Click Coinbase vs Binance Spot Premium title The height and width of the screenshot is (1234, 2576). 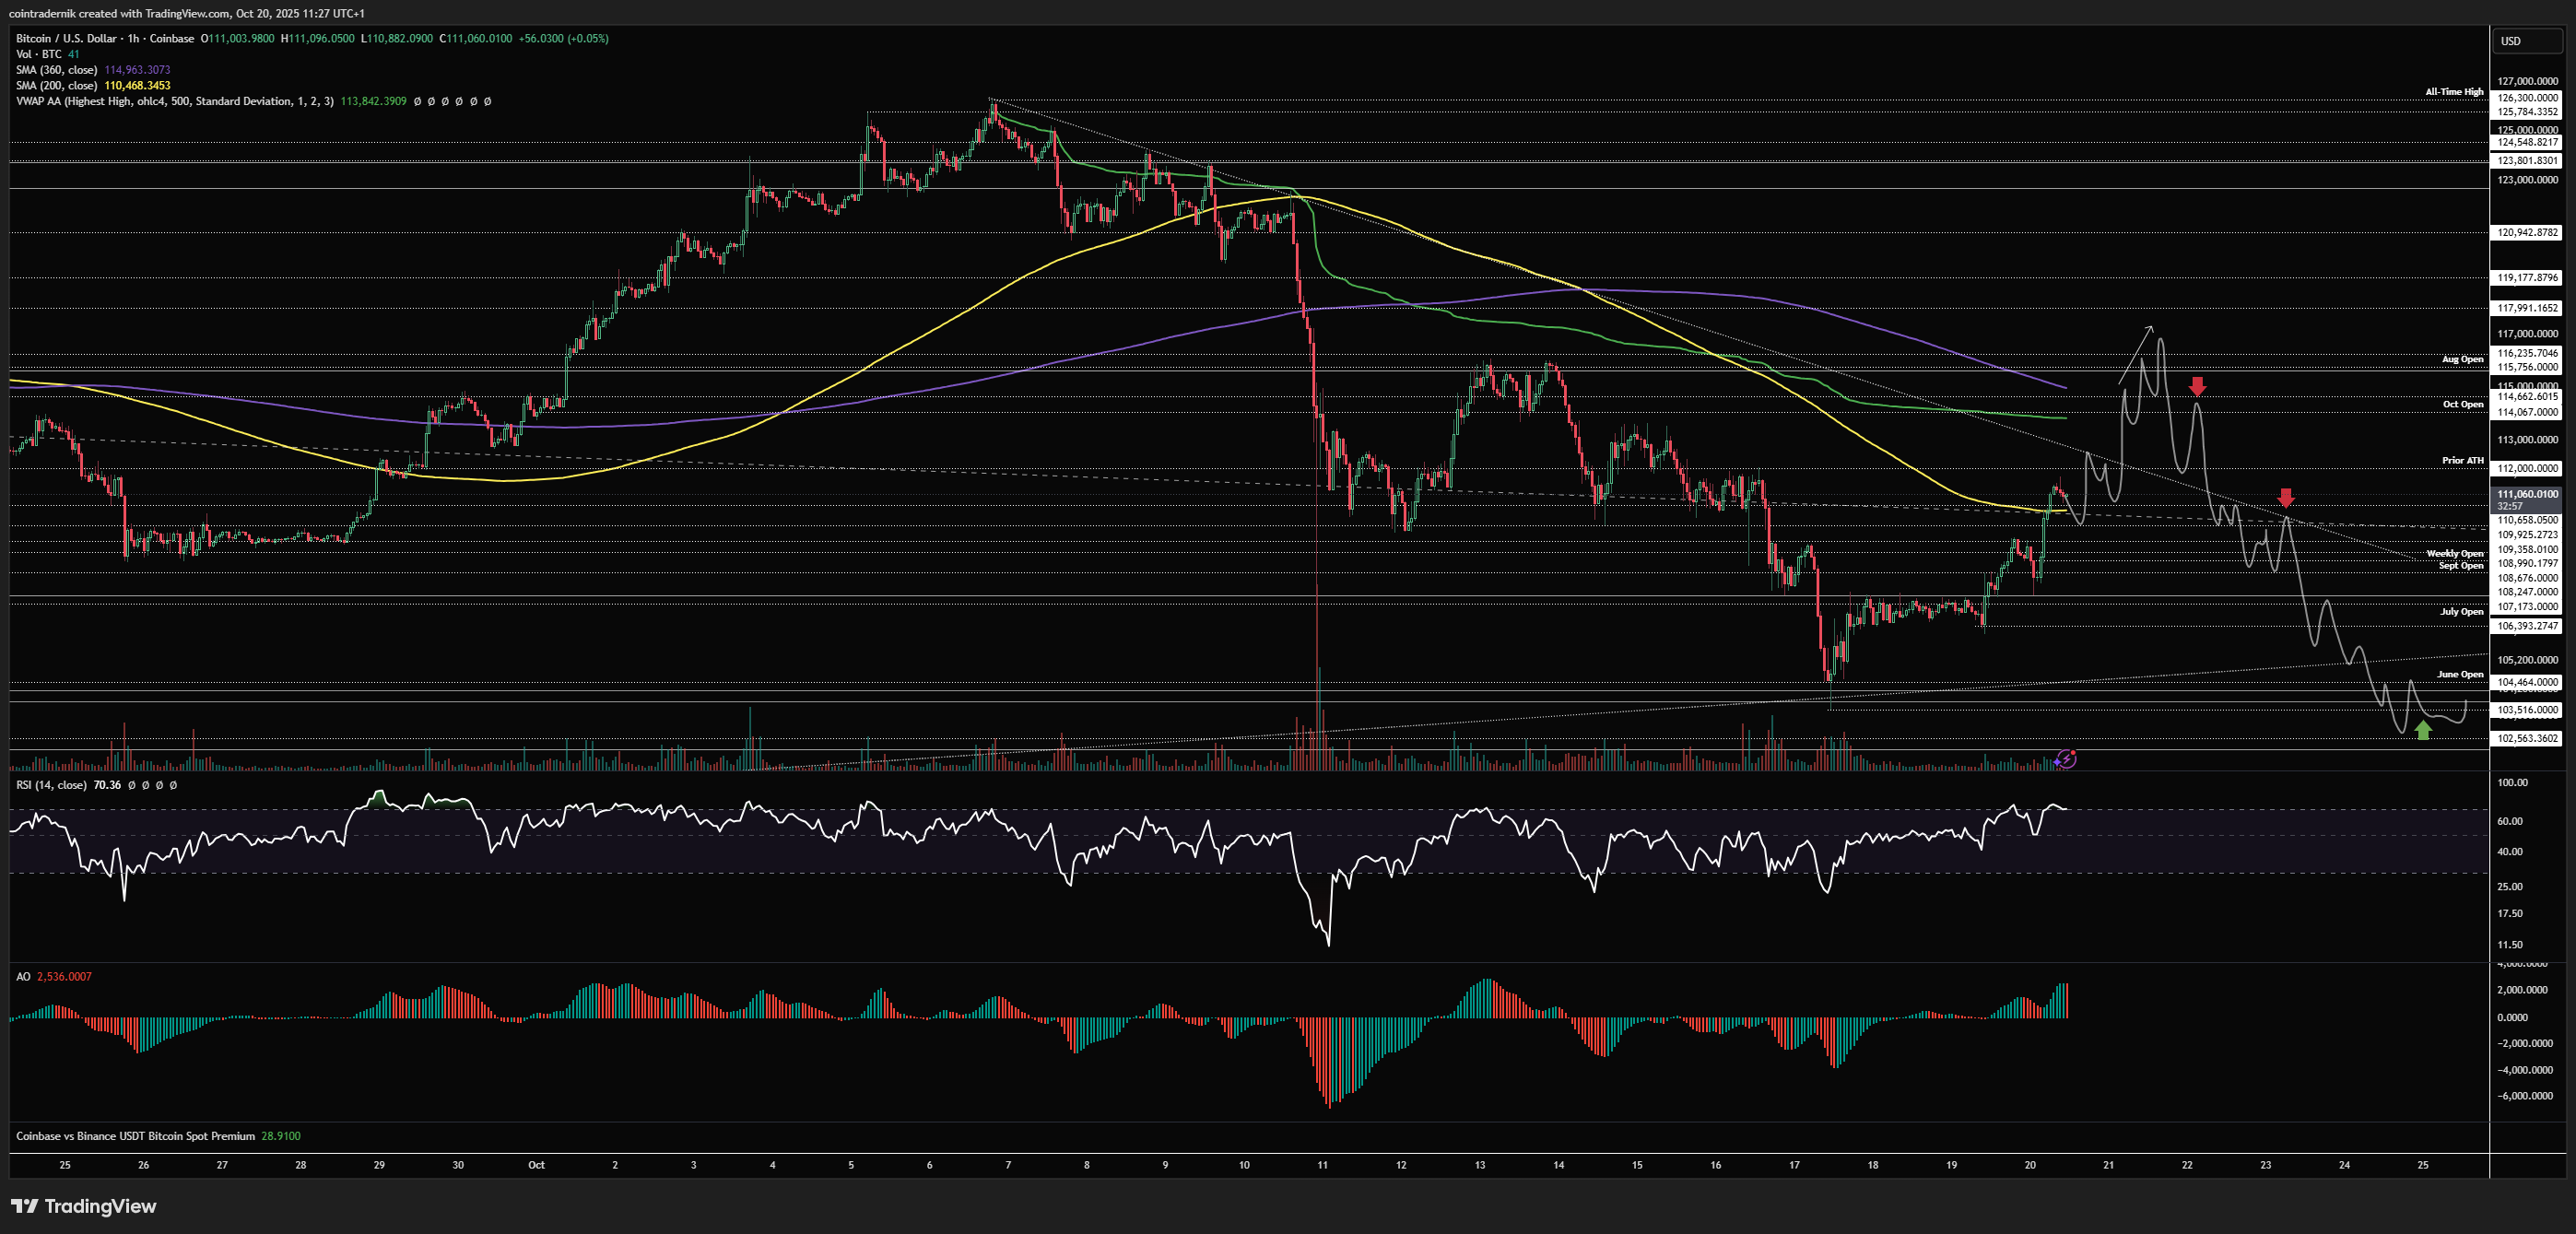click(135, 1136)
